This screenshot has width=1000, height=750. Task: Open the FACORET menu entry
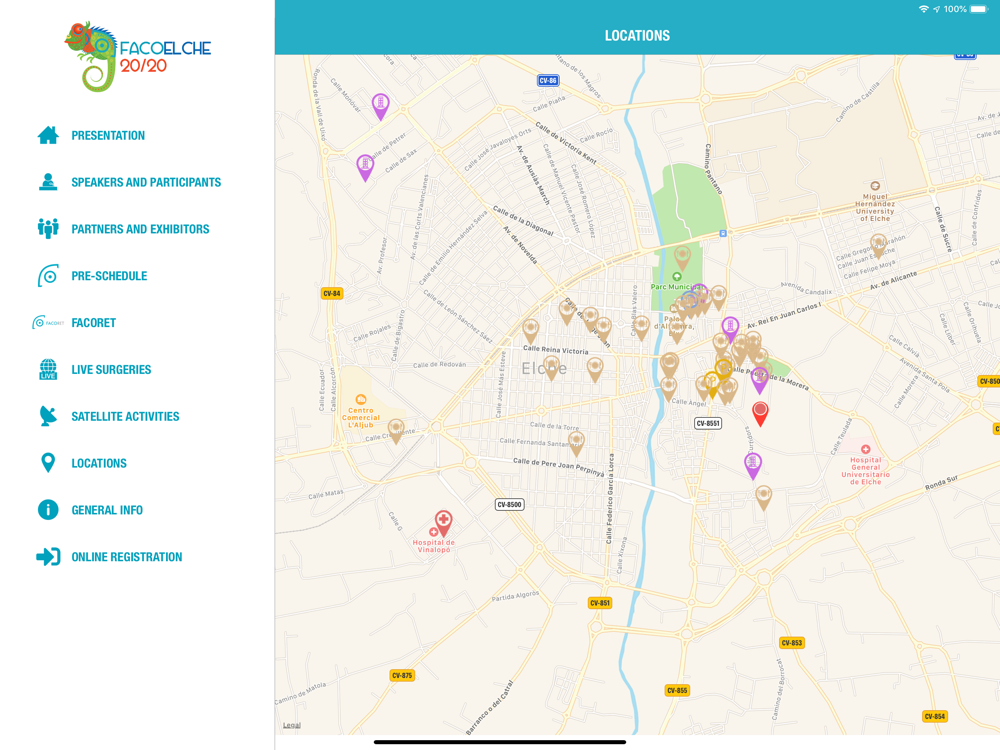click(x=93, y=323)
